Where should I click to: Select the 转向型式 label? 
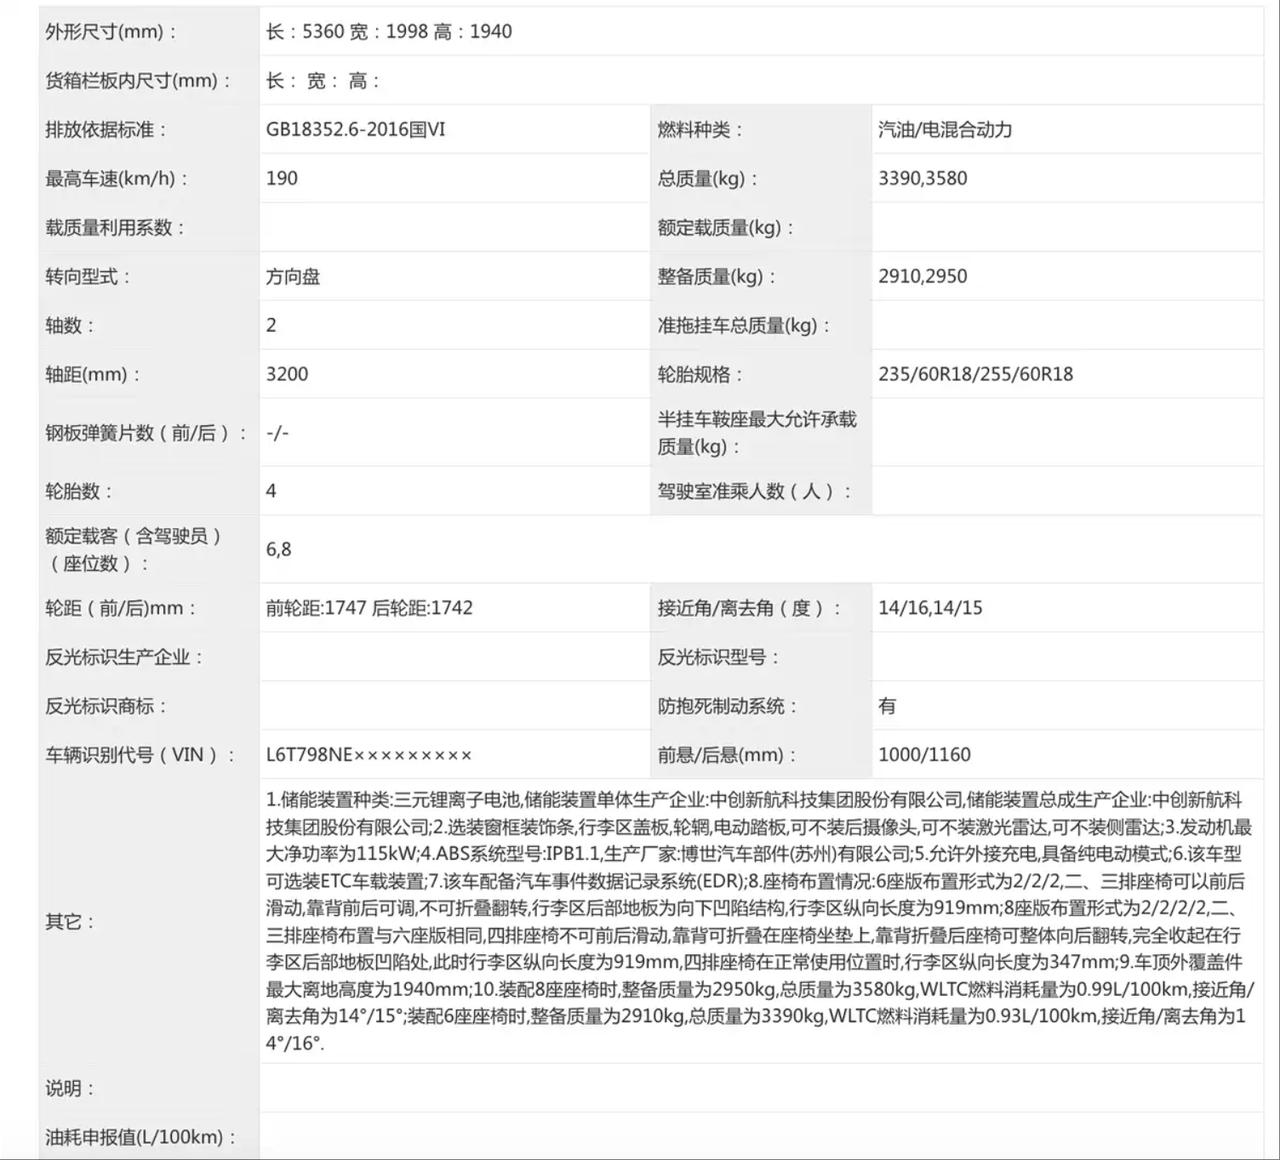click(x=88, y=277)
